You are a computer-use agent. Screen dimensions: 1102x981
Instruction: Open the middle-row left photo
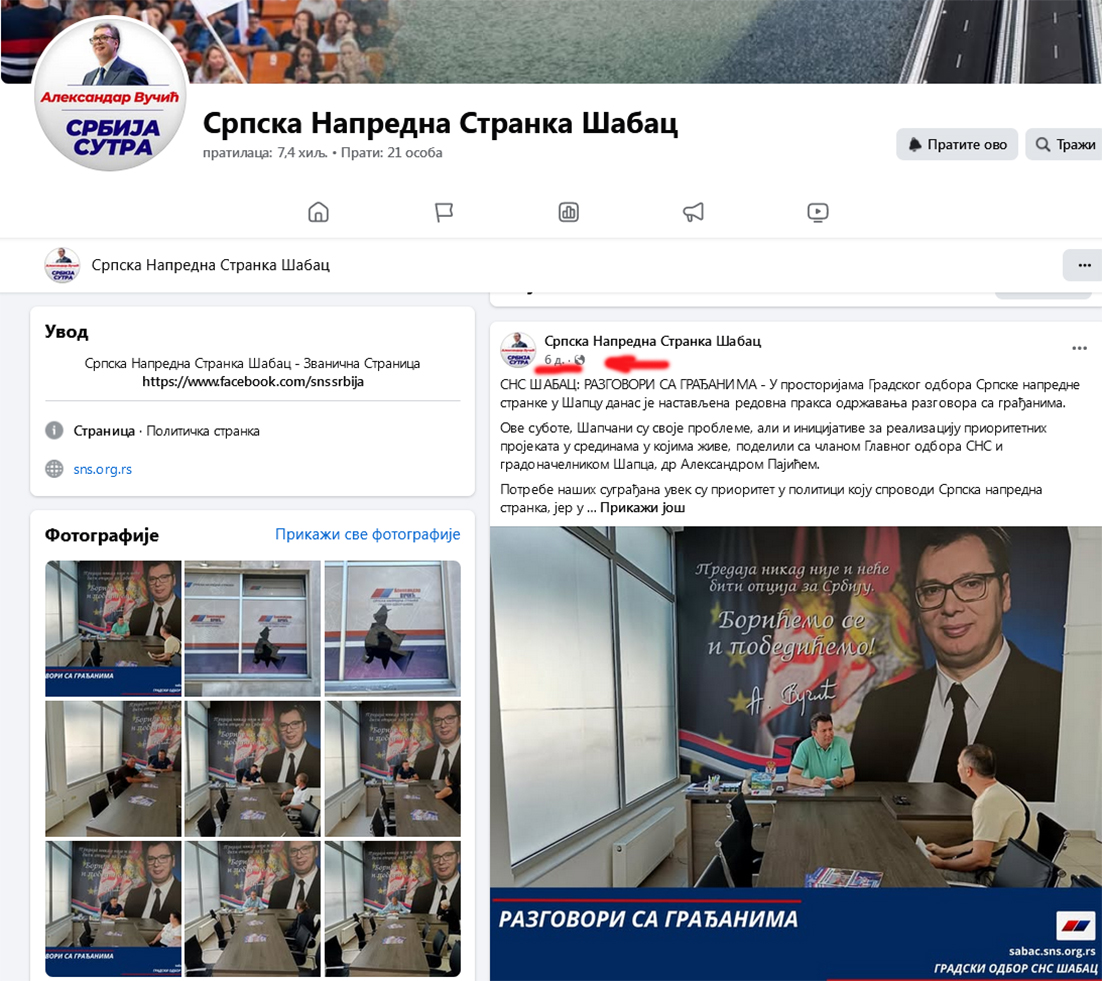(x=113, y=768)
